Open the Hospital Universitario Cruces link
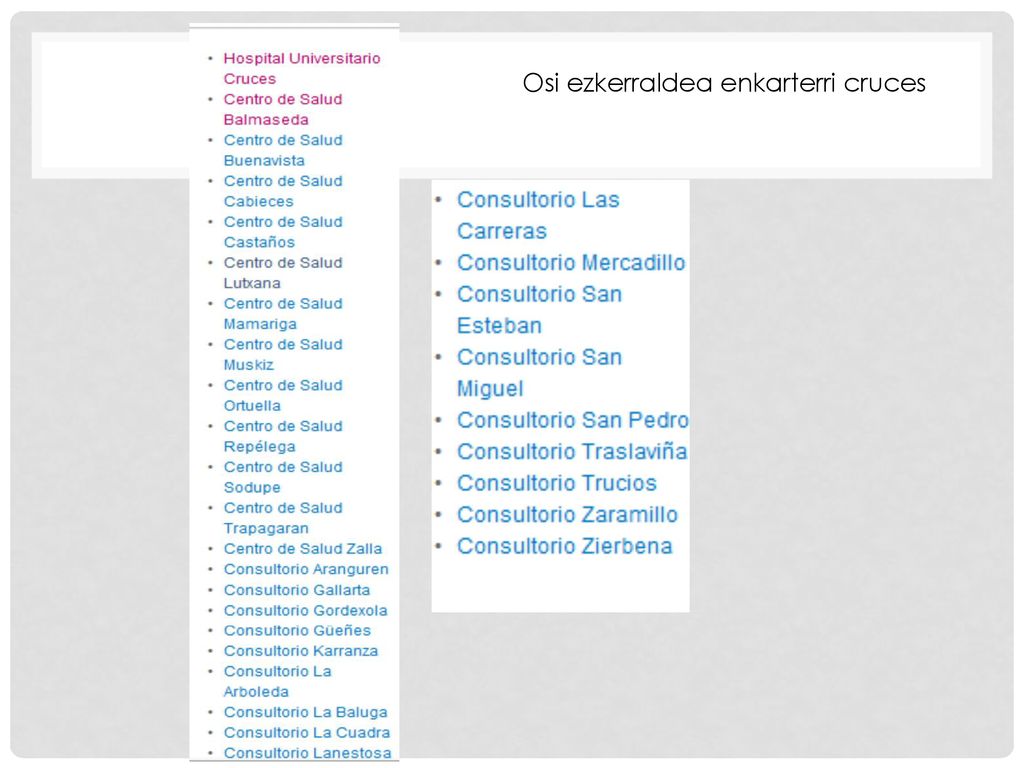Image resolution: width=1024 pixels, height=768 pixels. point(302,69)
